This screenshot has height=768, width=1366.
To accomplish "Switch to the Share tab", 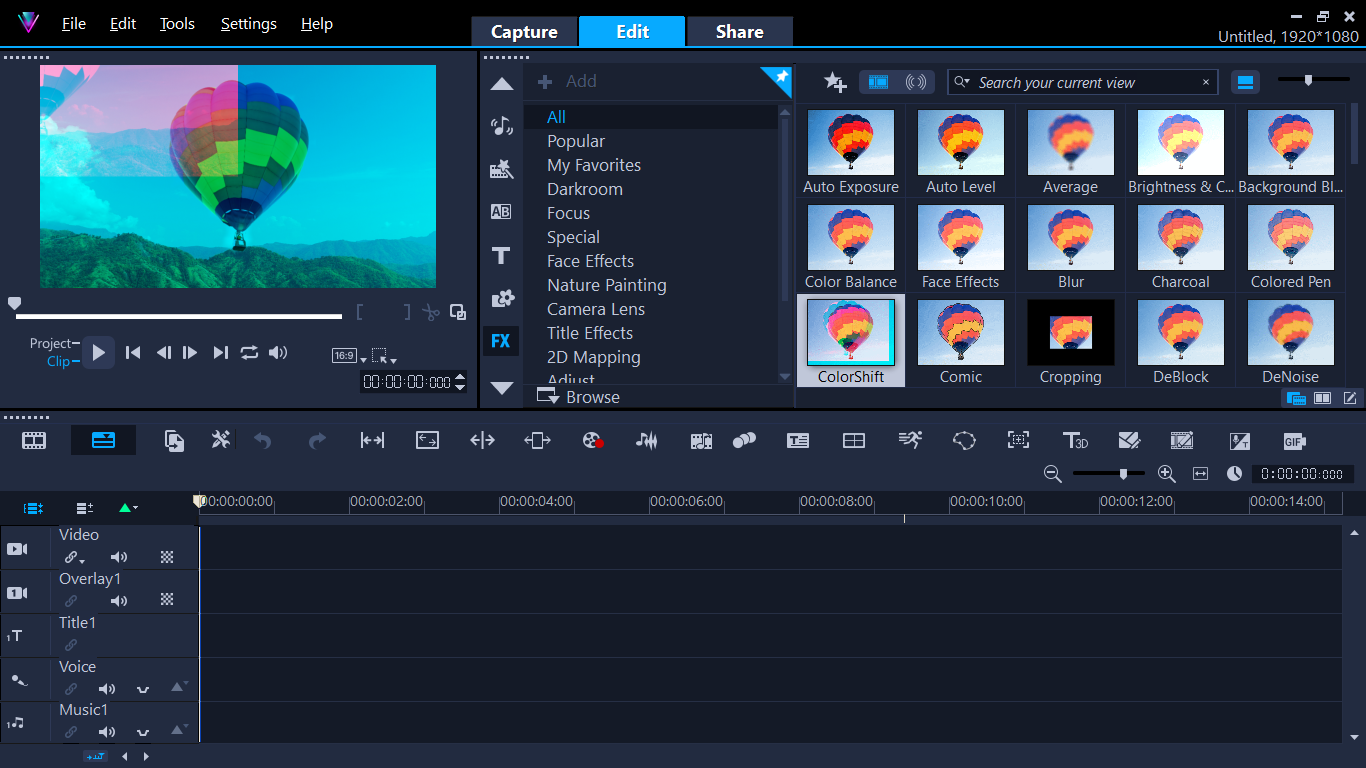I will tap(739, 32).
